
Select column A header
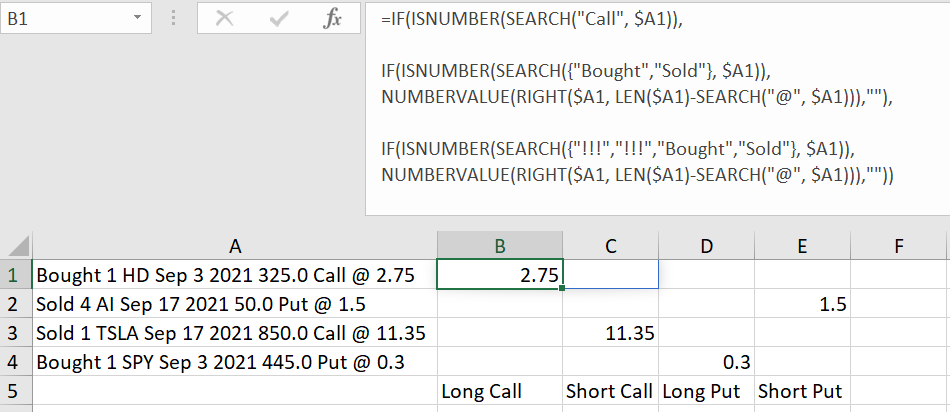pyautogui.click(x=235, y=245)
